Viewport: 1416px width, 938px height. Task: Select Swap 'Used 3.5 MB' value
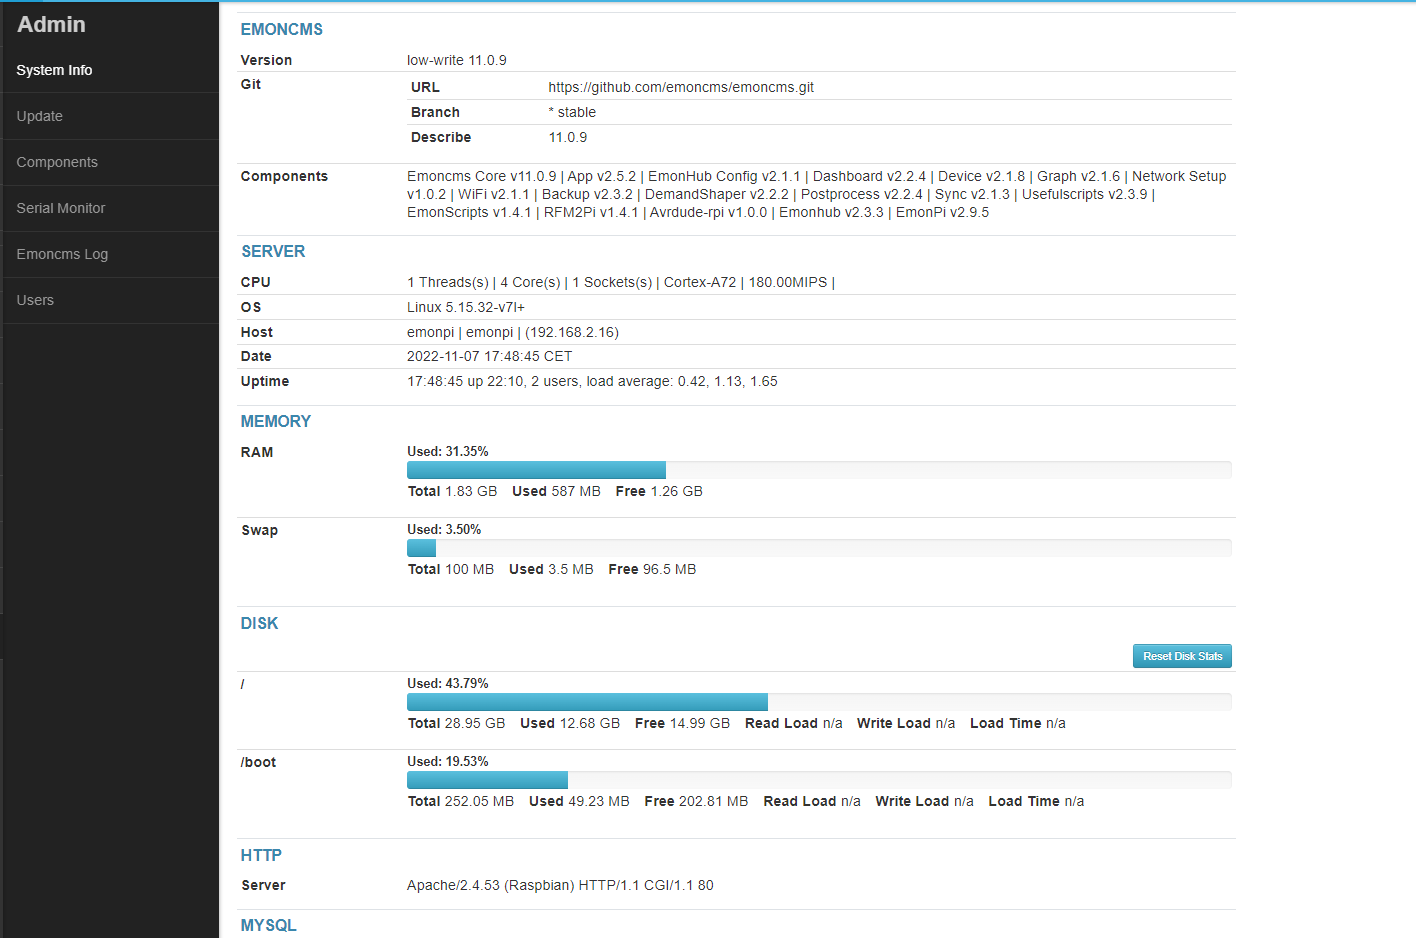click(x=551, y=569)
